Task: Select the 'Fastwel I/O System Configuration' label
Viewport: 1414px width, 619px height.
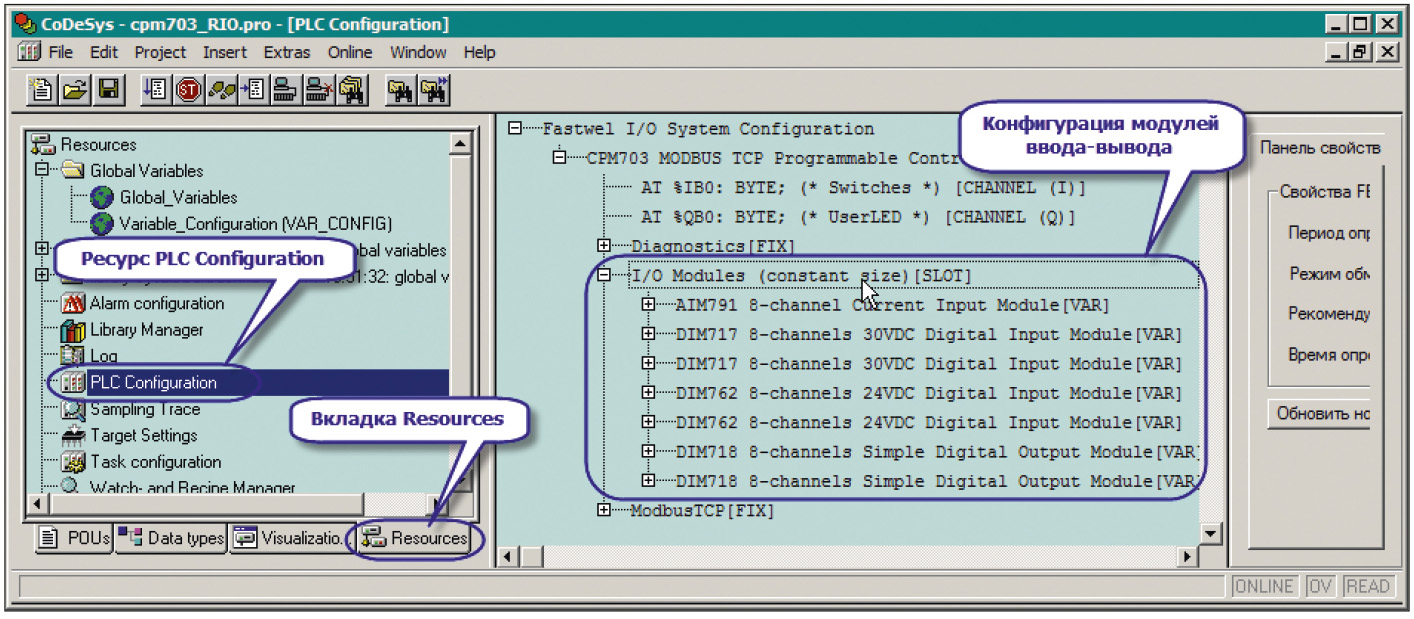Action: tap(708, 129)
